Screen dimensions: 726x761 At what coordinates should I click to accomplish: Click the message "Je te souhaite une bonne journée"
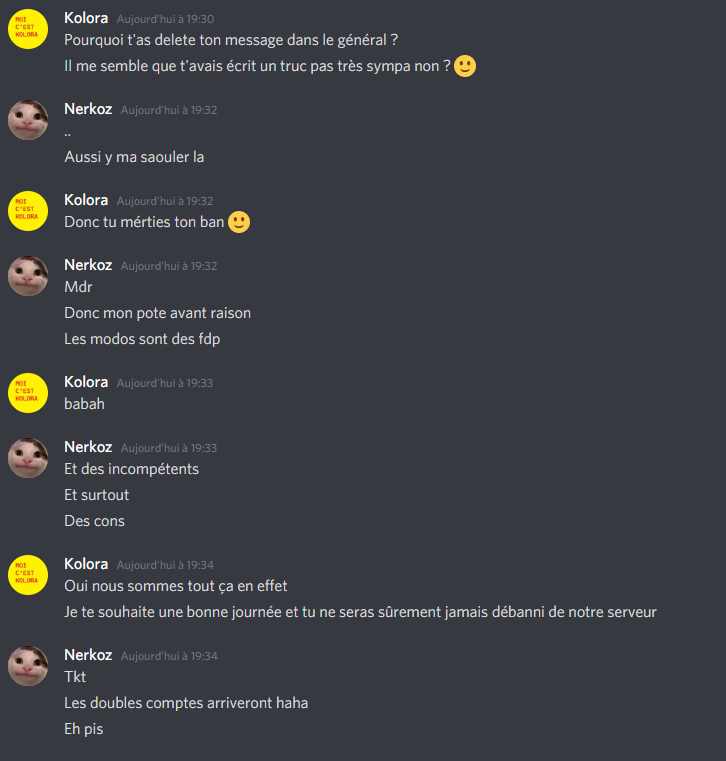360,612
